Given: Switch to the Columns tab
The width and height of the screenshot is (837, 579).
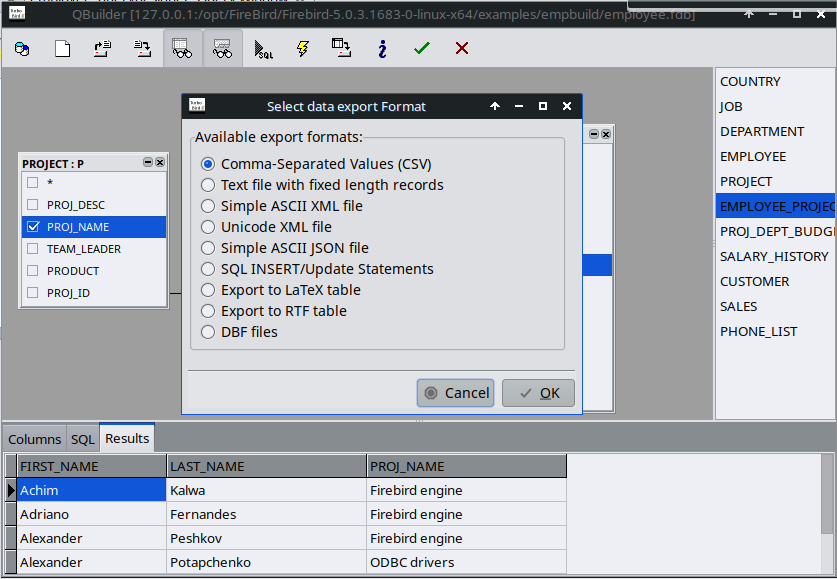Looking at the screenshot, I should click(x=35, y=439).
